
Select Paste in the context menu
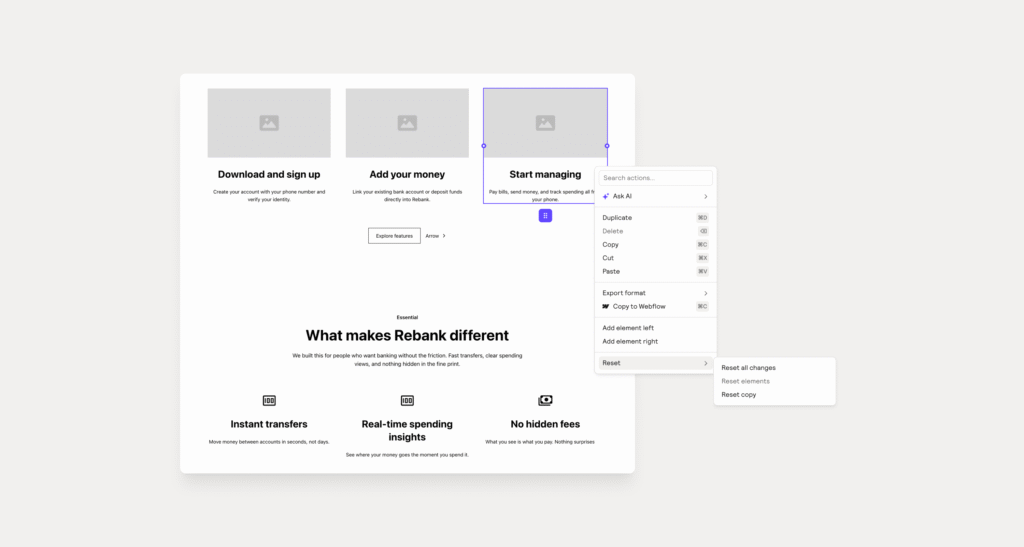[655, 271]
